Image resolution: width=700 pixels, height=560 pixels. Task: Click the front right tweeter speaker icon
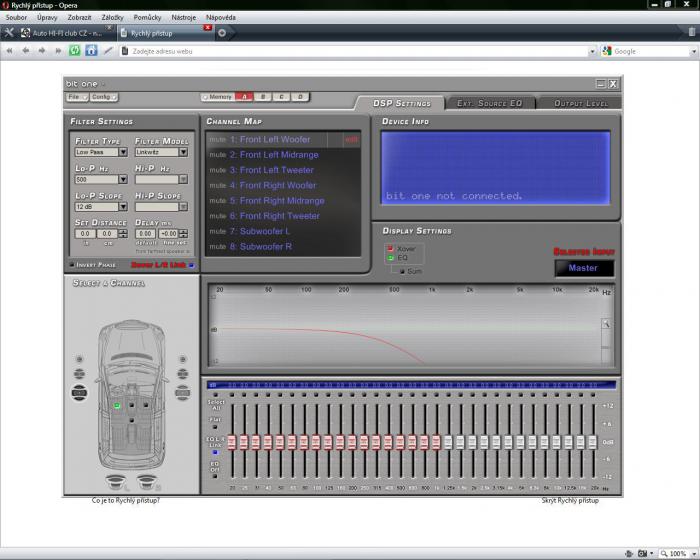[184, 359]
